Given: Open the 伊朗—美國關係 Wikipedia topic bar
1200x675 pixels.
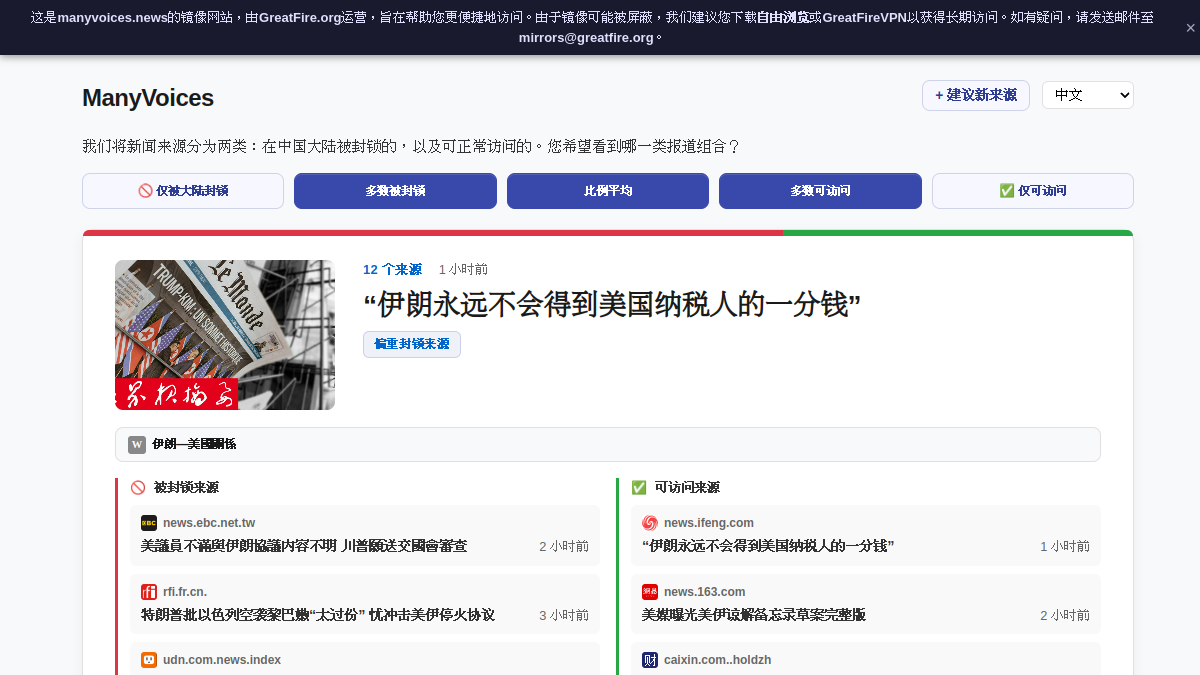Looking at the screenshot, I should 608,444.
